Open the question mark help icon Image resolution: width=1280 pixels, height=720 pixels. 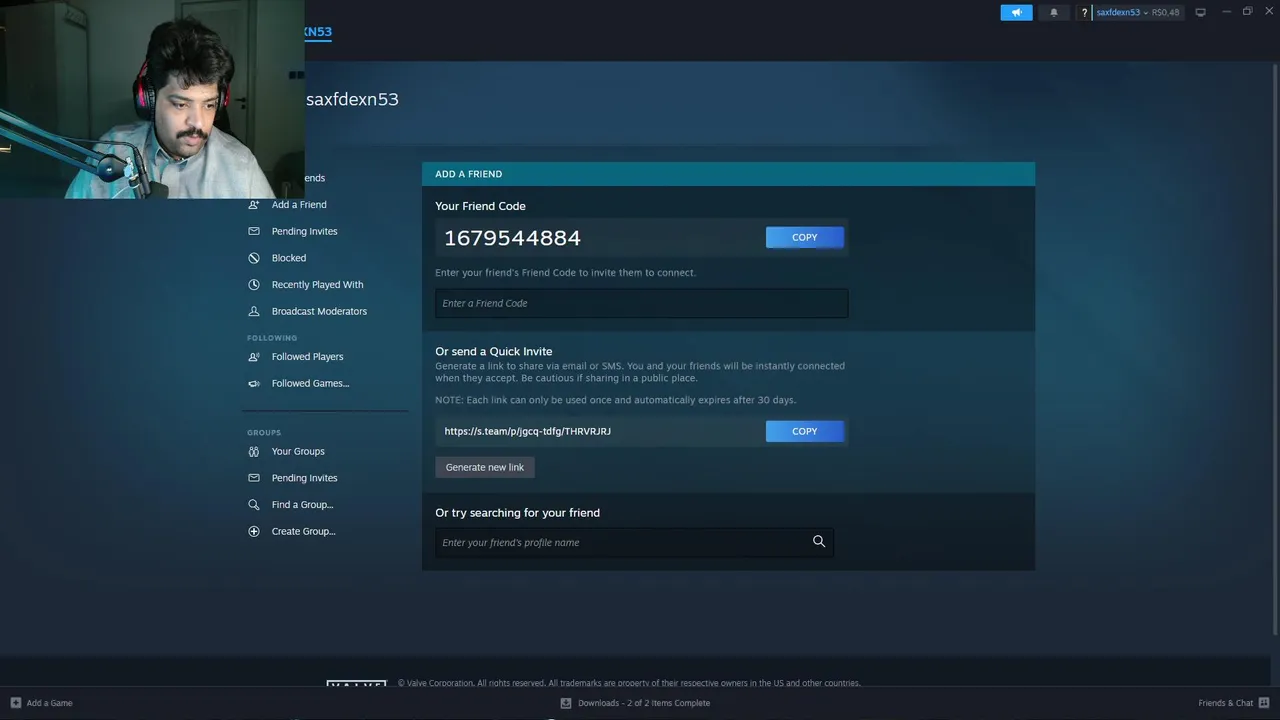(1084, 13)
